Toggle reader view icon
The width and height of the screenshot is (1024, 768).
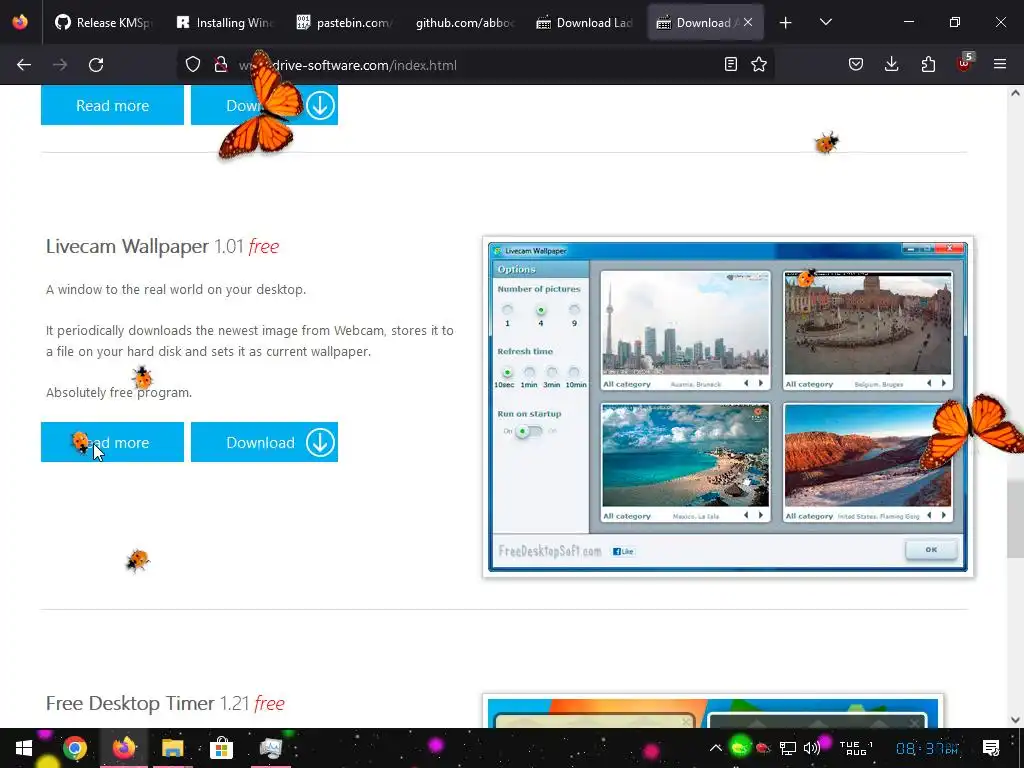731,64
